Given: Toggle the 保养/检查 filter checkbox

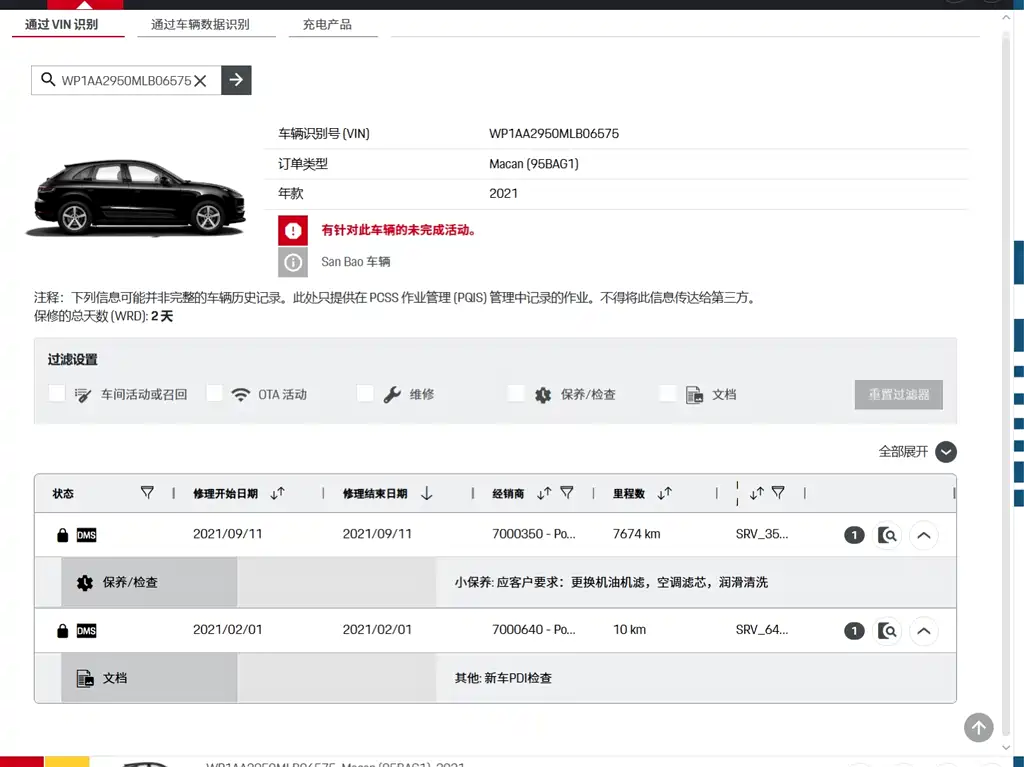Looking at the screenshot, I should [x=516, y=393].
